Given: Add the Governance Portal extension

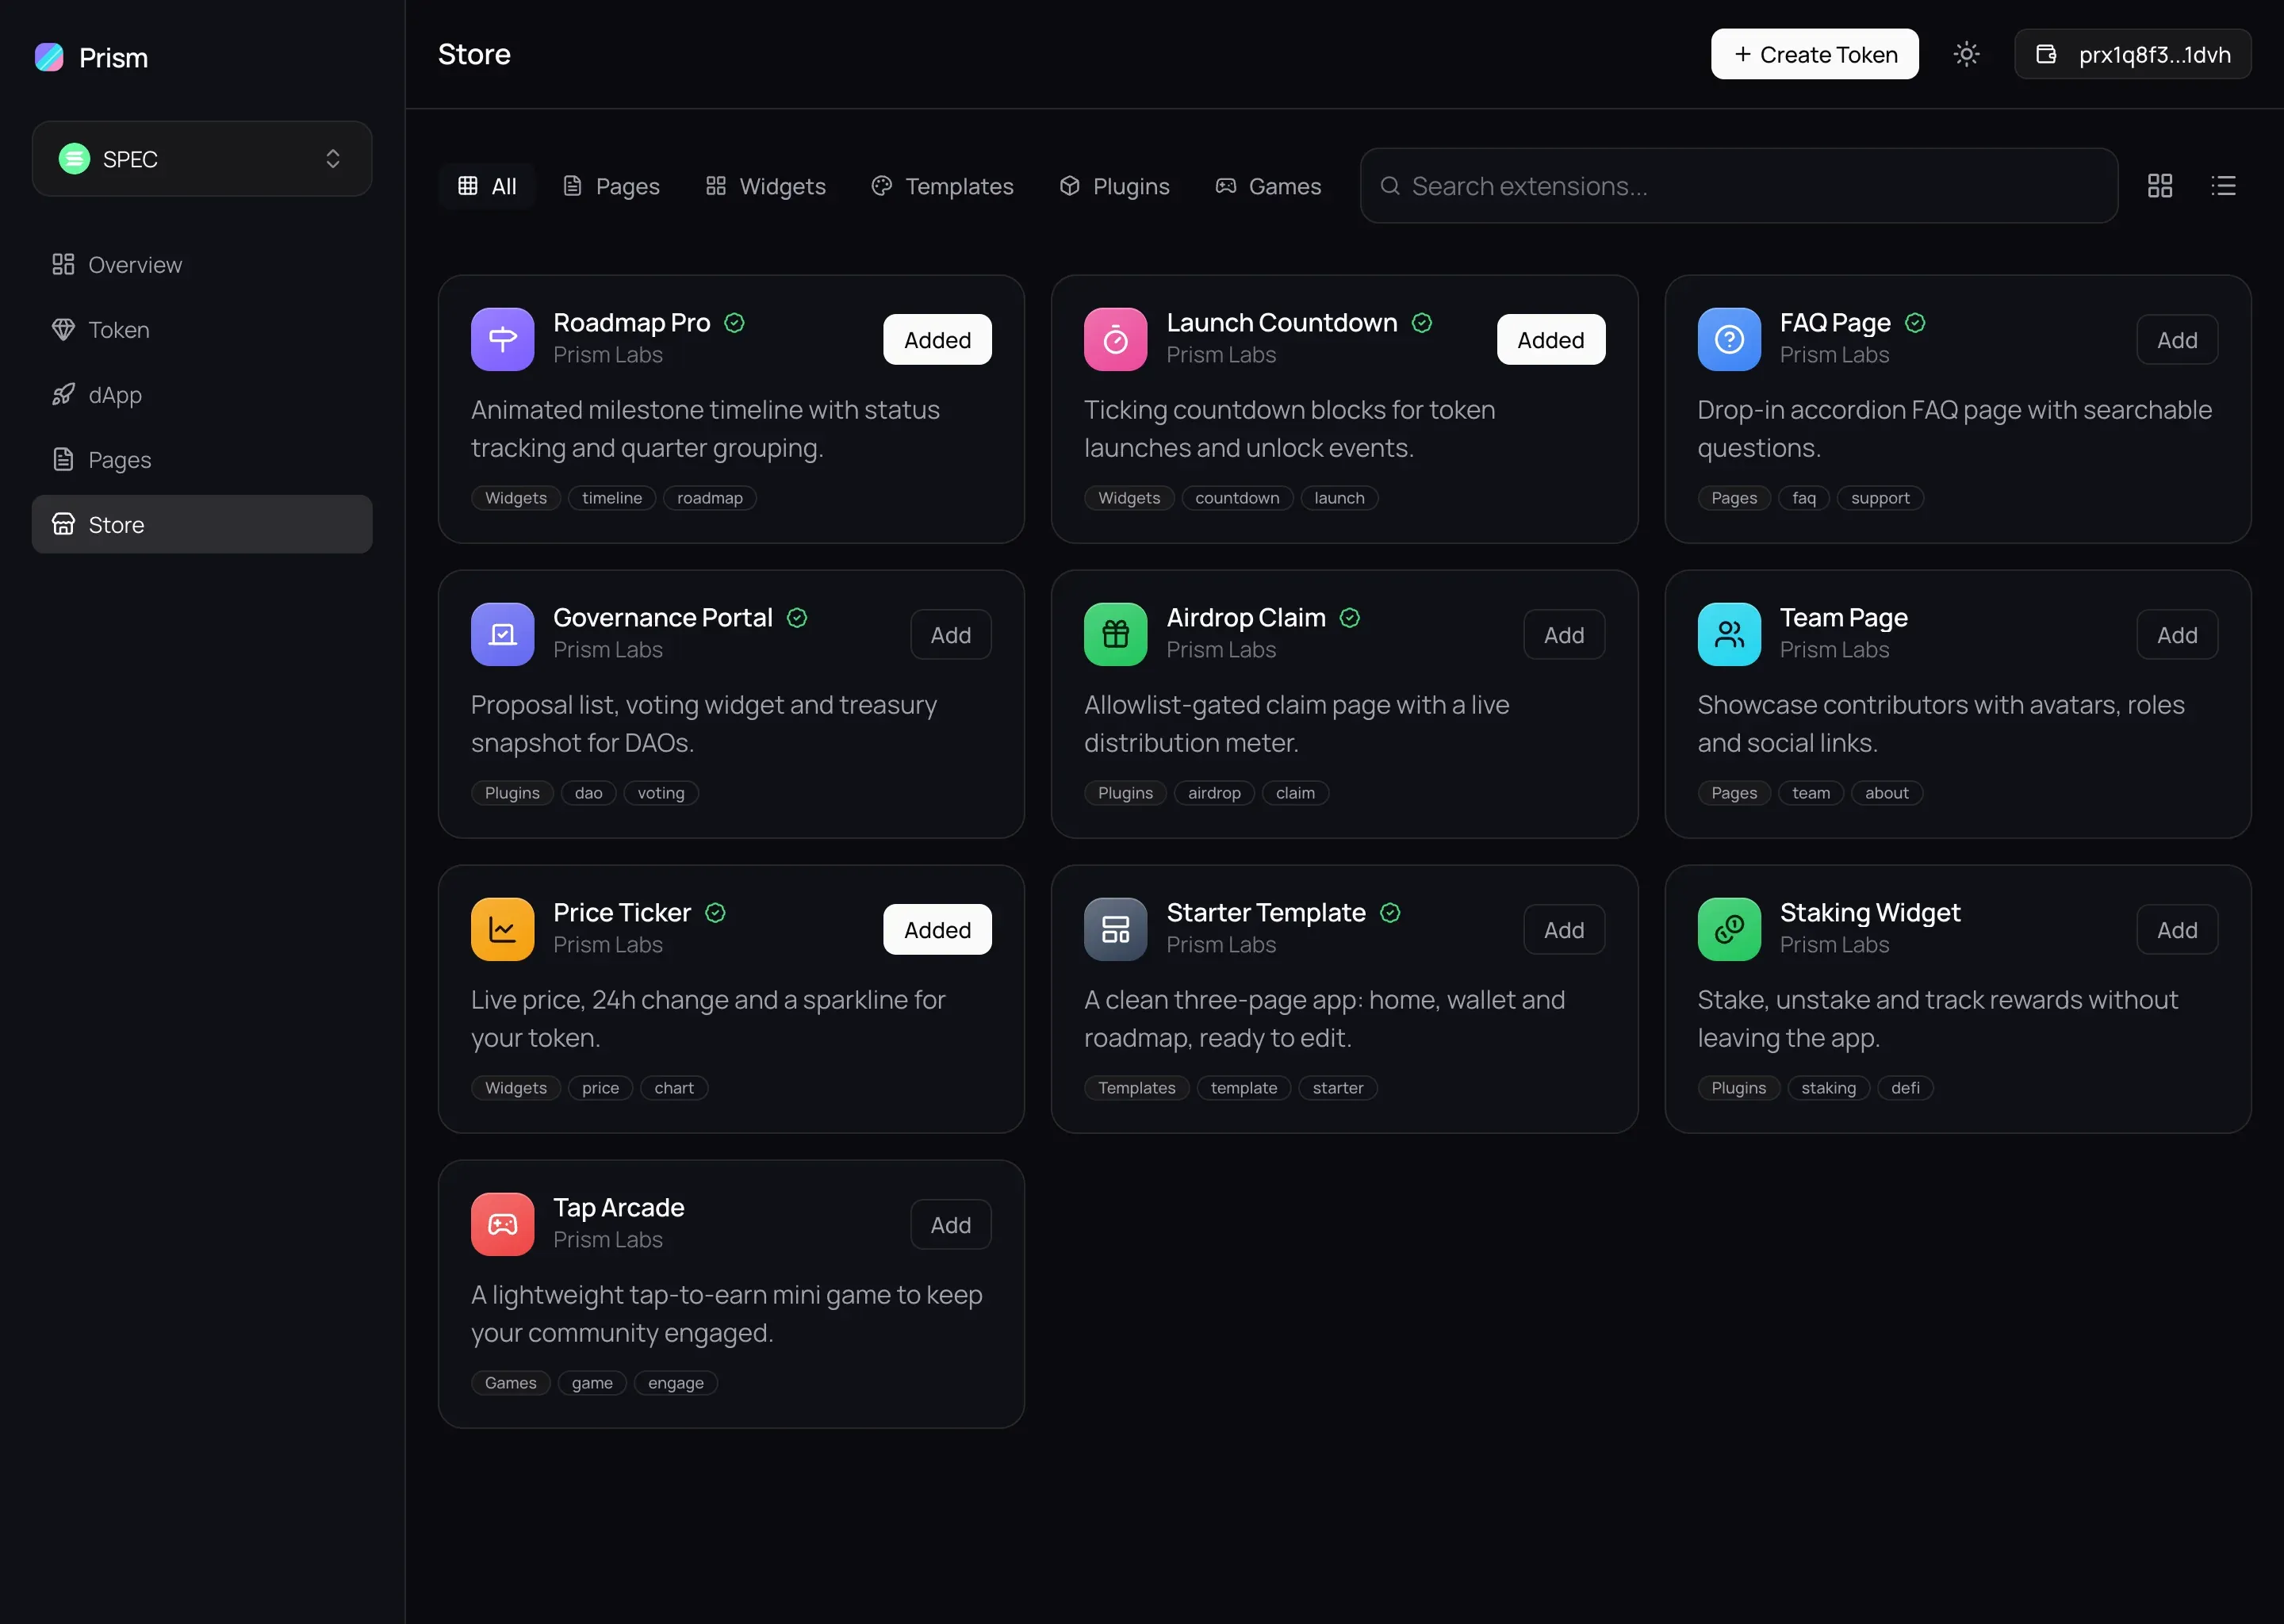Looking at the screenshot, I should 951,635.
